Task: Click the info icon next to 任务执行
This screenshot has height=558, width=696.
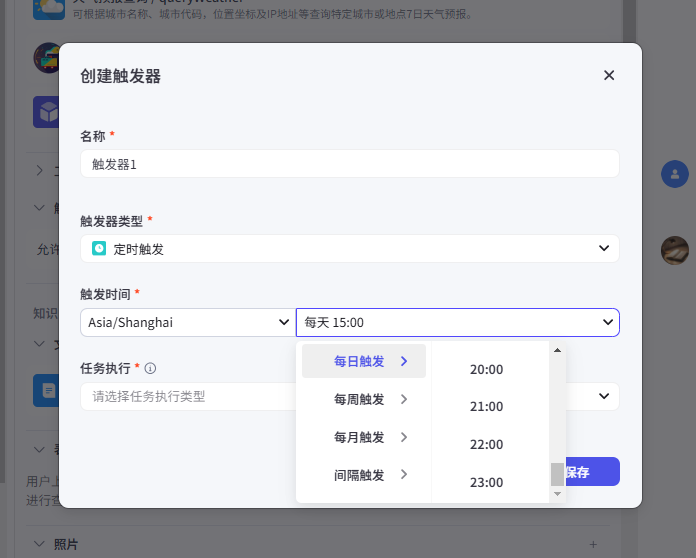Action: 150,368
